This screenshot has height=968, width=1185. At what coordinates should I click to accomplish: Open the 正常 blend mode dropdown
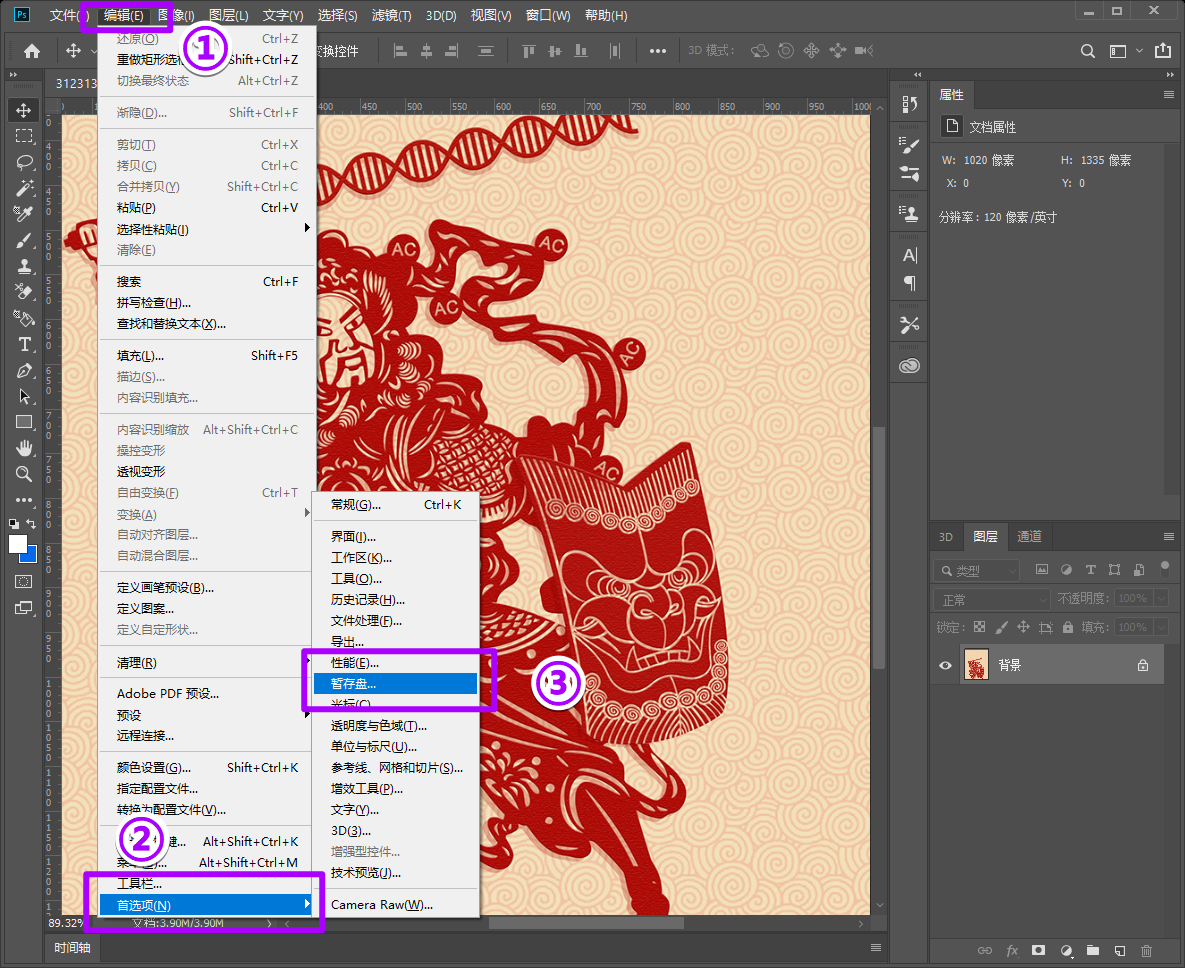click(x=992, y=600)
